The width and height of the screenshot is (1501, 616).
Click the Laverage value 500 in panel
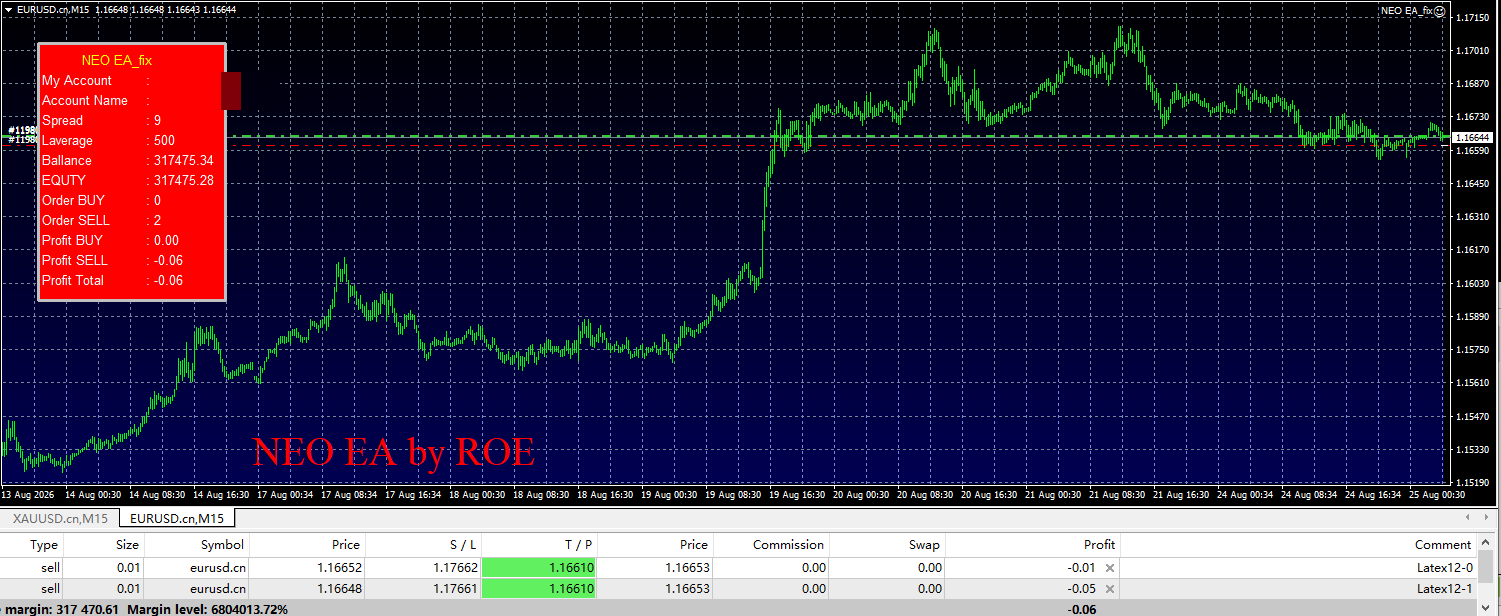tap(164, 140)
